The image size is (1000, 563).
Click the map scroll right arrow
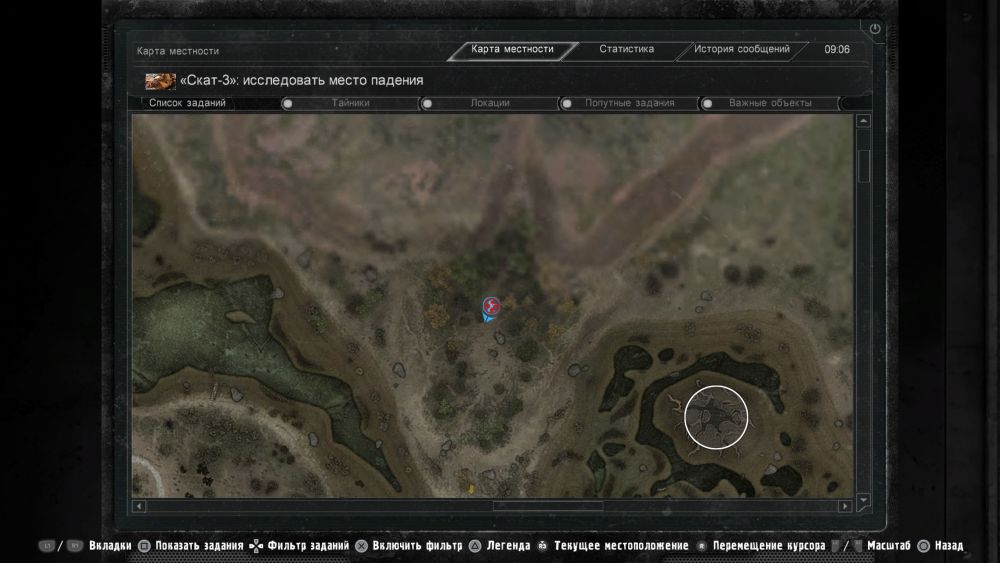point(845,506)
